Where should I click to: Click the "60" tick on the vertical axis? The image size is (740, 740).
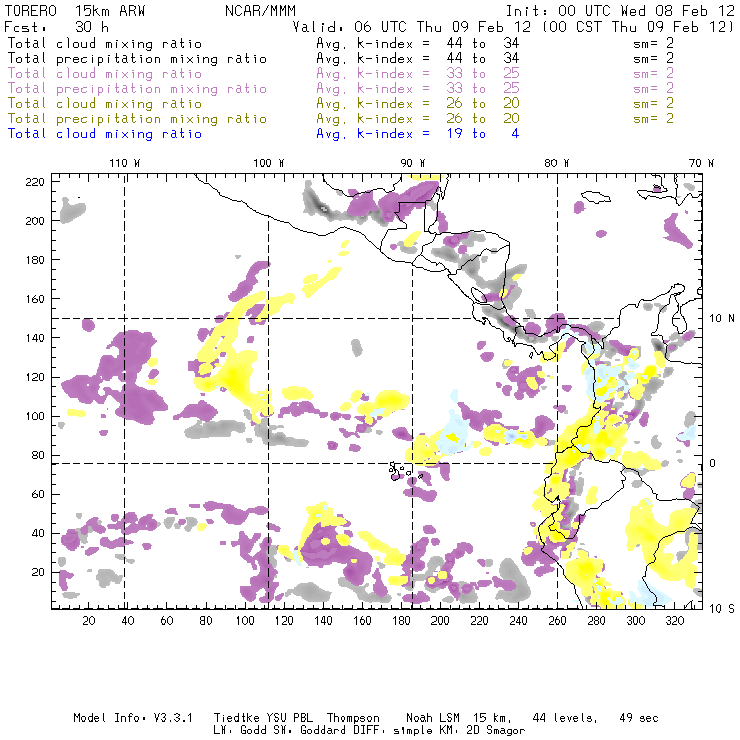[38, 495]
